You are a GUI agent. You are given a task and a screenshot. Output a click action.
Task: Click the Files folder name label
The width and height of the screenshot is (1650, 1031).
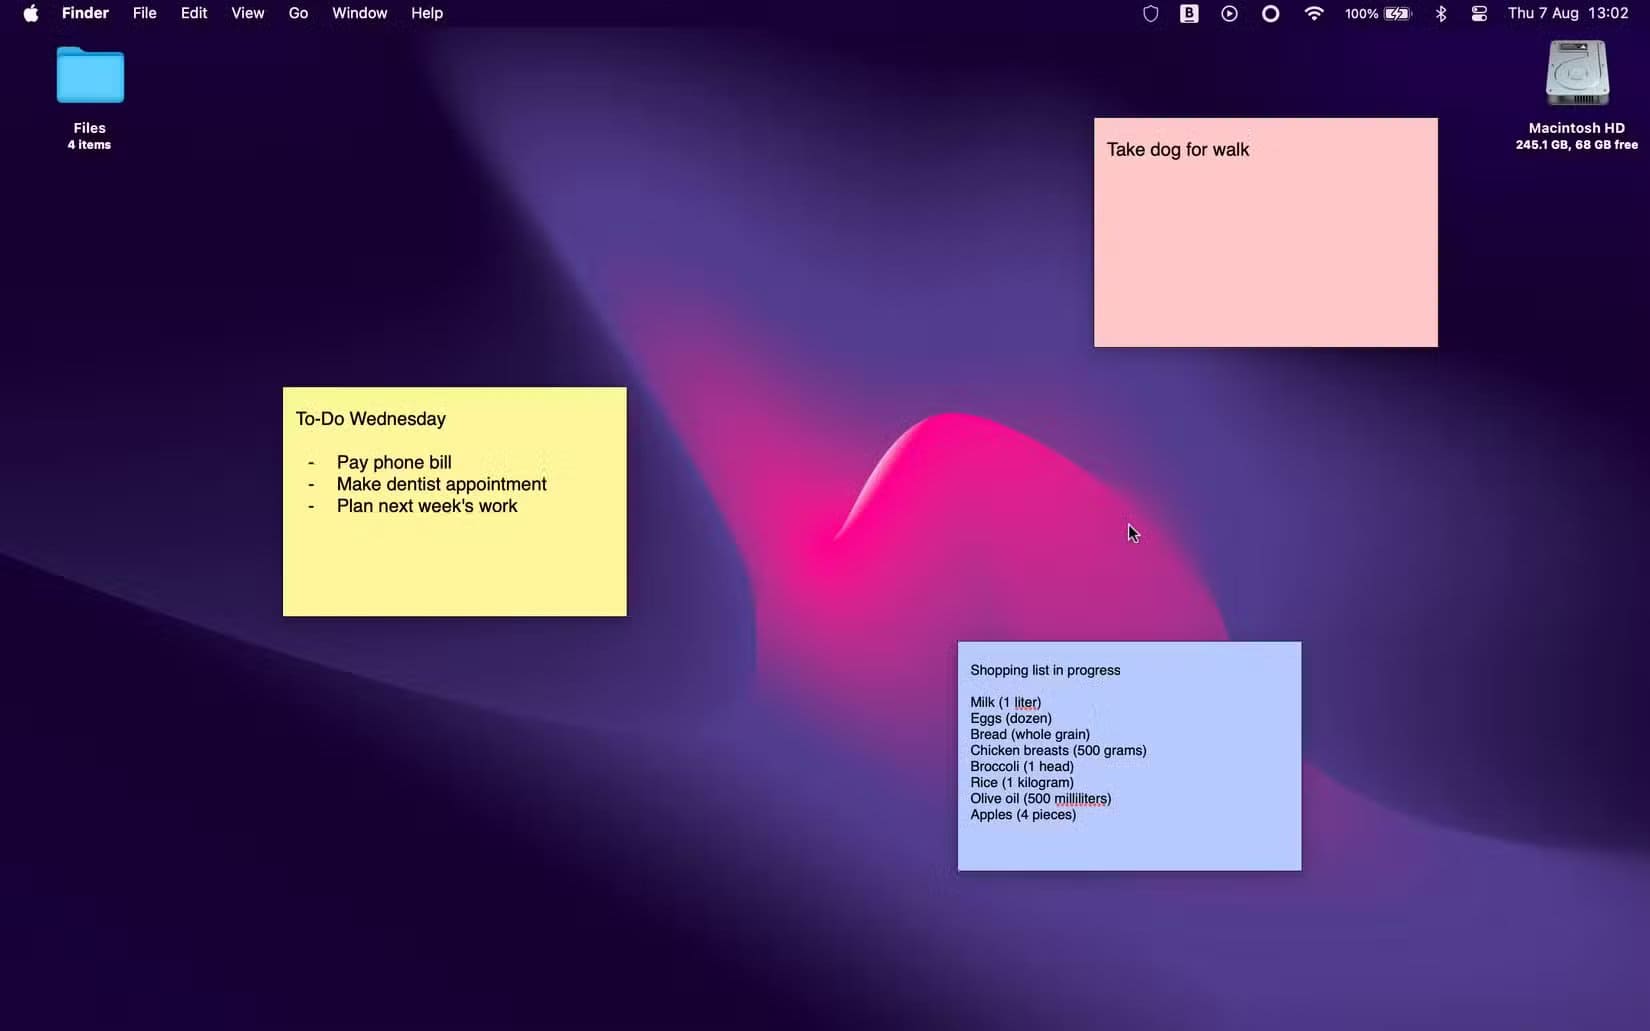[x=89, y=128]
